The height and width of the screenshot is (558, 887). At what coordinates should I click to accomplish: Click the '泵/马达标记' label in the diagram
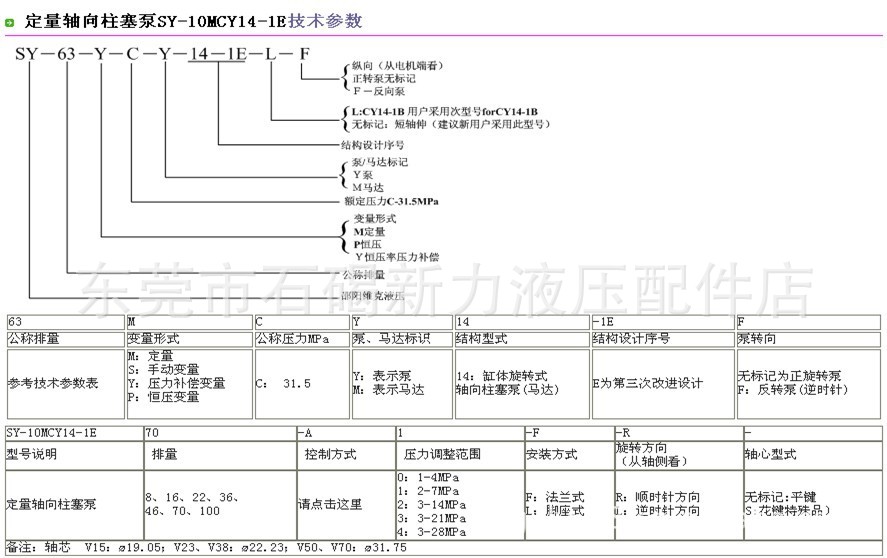coord(380,162)
